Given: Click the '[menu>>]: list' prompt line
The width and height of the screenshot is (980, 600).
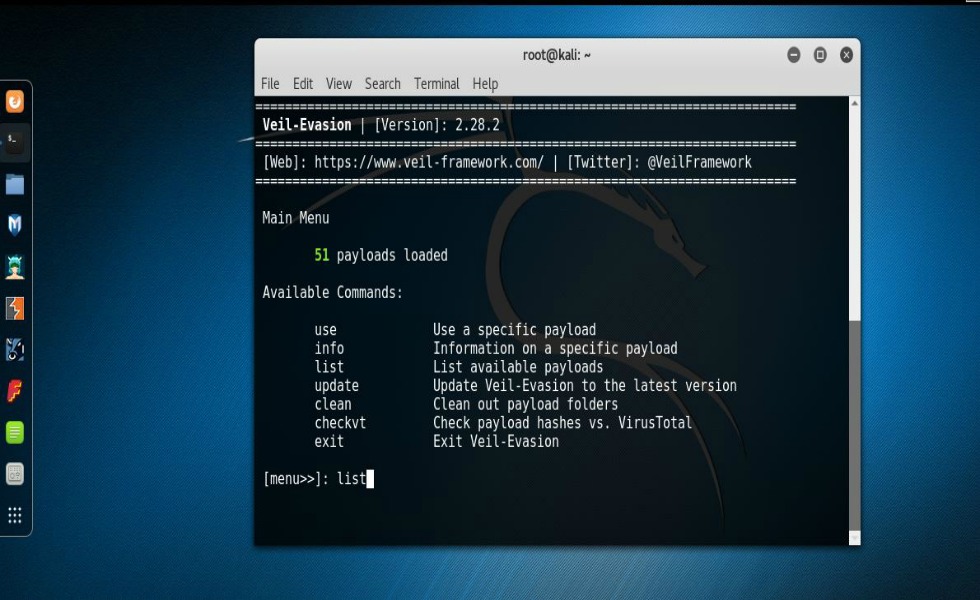Looking at the screenshot, I should [318, 479].
